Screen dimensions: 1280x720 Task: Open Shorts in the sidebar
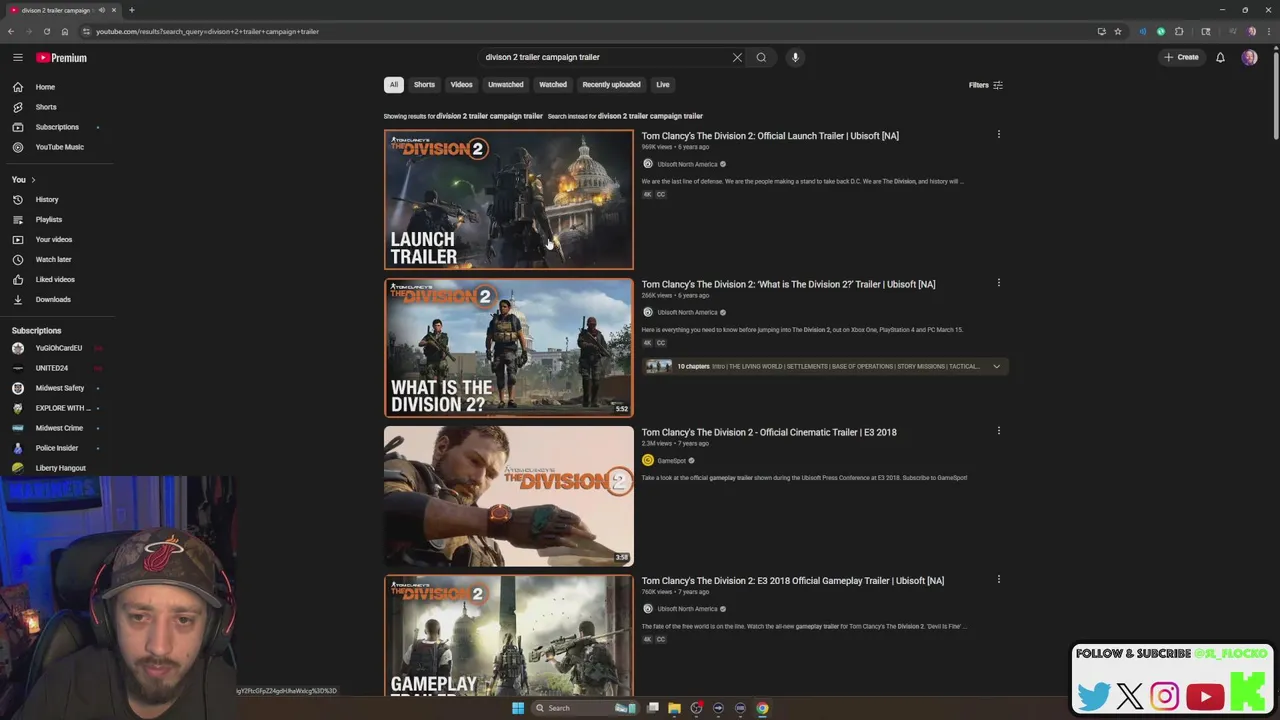(58, 107)
